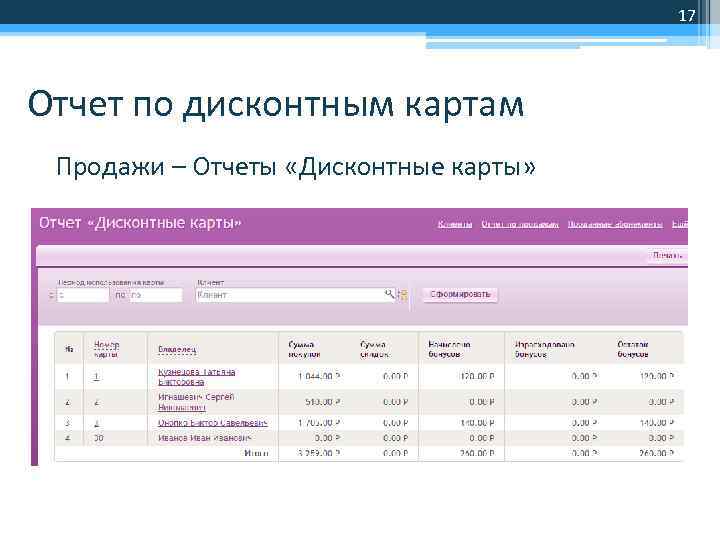Click the Сформировать button
The image size is (720, 540).
[460, 294]
